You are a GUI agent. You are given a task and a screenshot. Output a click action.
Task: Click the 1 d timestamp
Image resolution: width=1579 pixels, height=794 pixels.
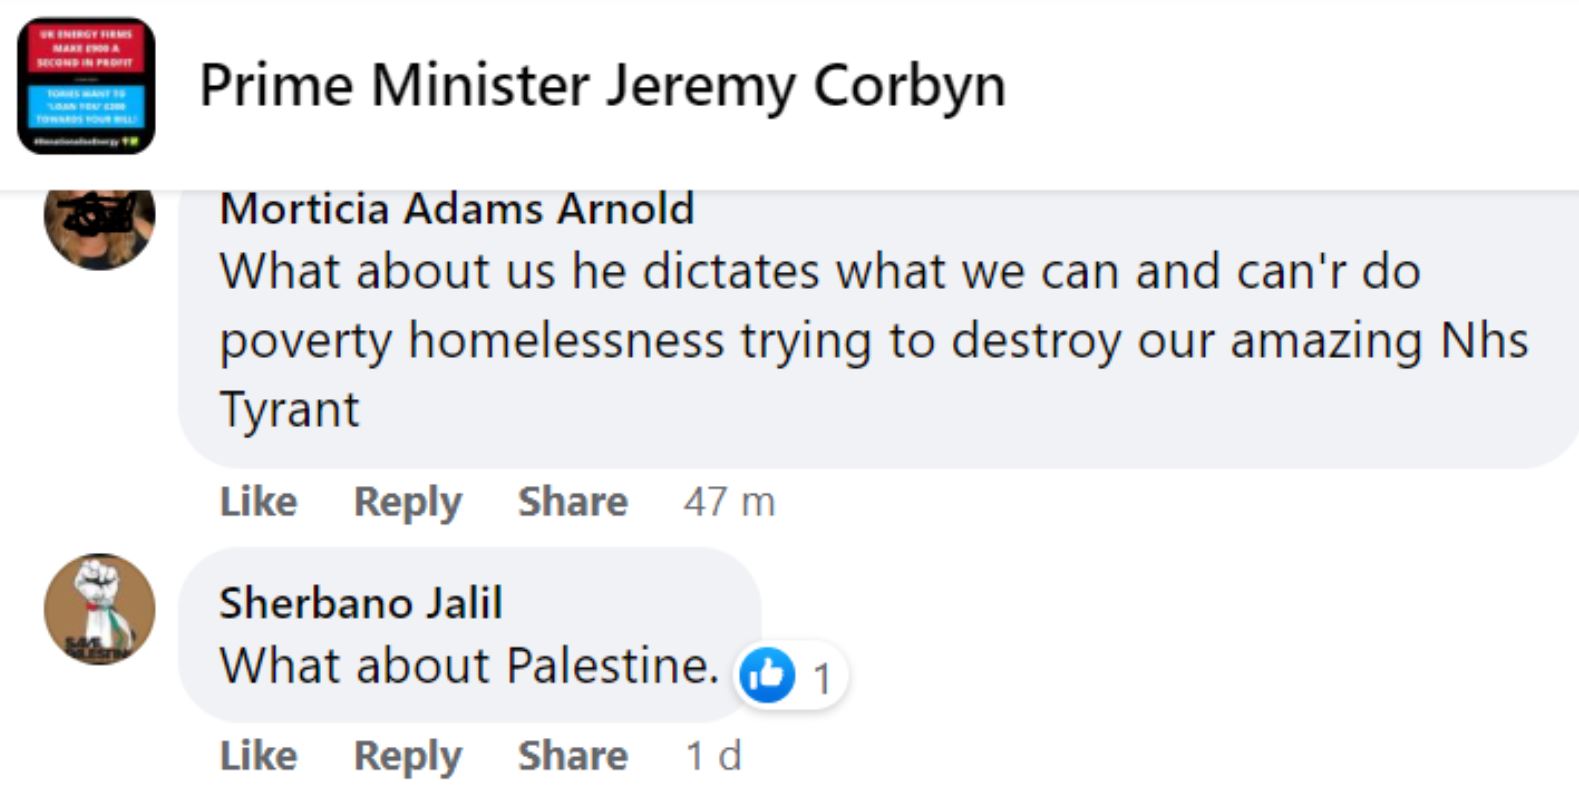(x=713, y=755)
